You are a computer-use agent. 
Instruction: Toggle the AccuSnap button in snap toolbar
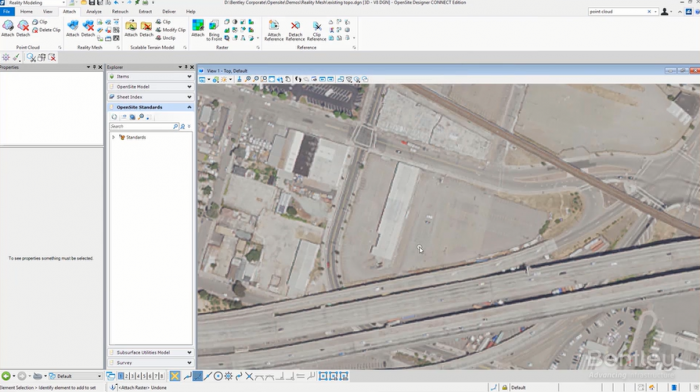click(x=175, y=376)
